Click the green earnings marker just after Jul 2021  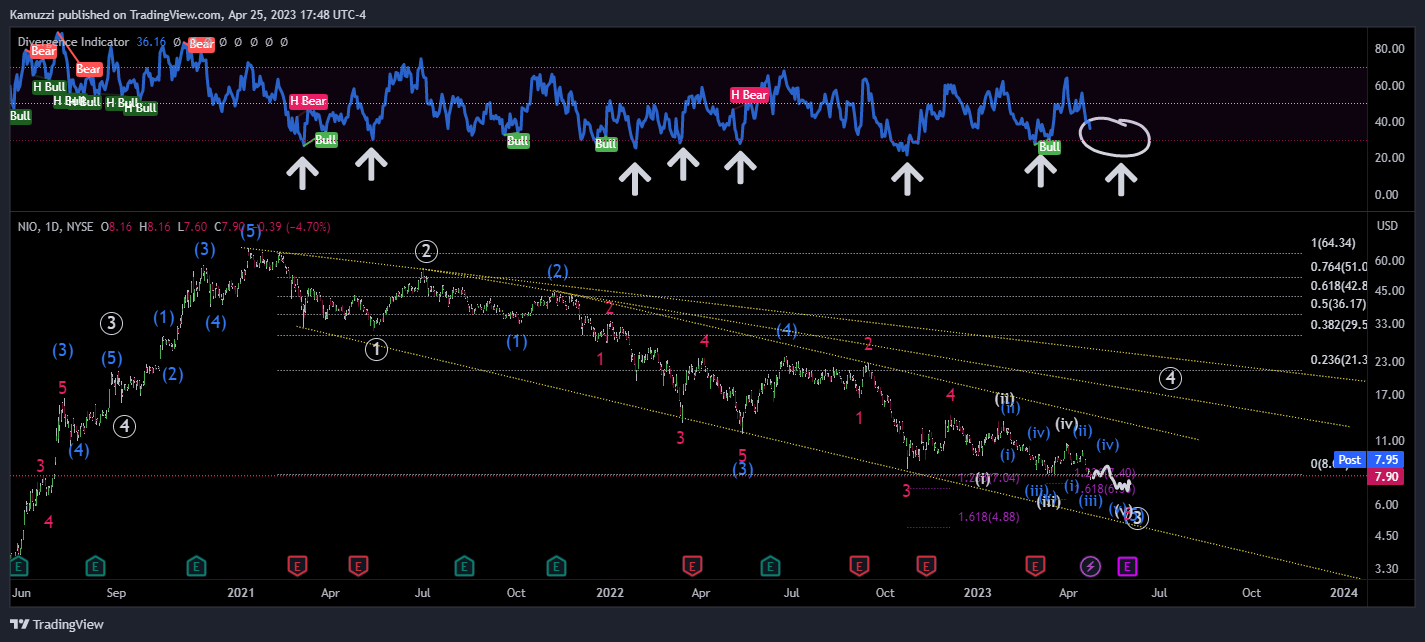pos(464,566)
